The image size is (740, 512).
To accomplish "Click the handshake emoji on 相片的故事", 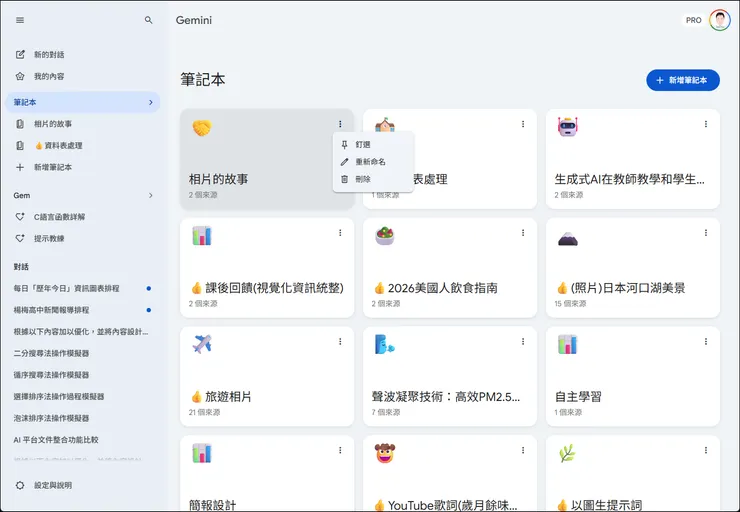I will tap(202, 127).
